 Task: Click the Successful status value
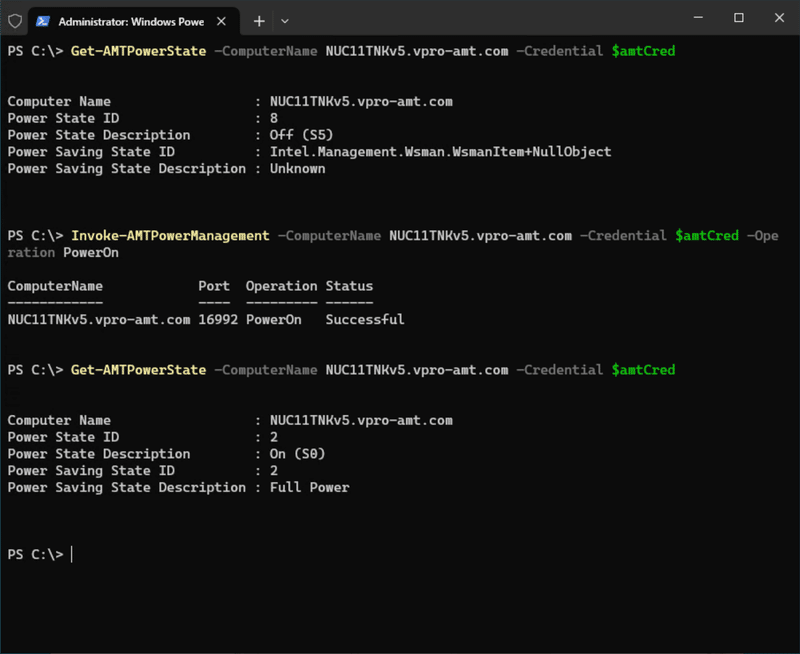click(365, 320)
